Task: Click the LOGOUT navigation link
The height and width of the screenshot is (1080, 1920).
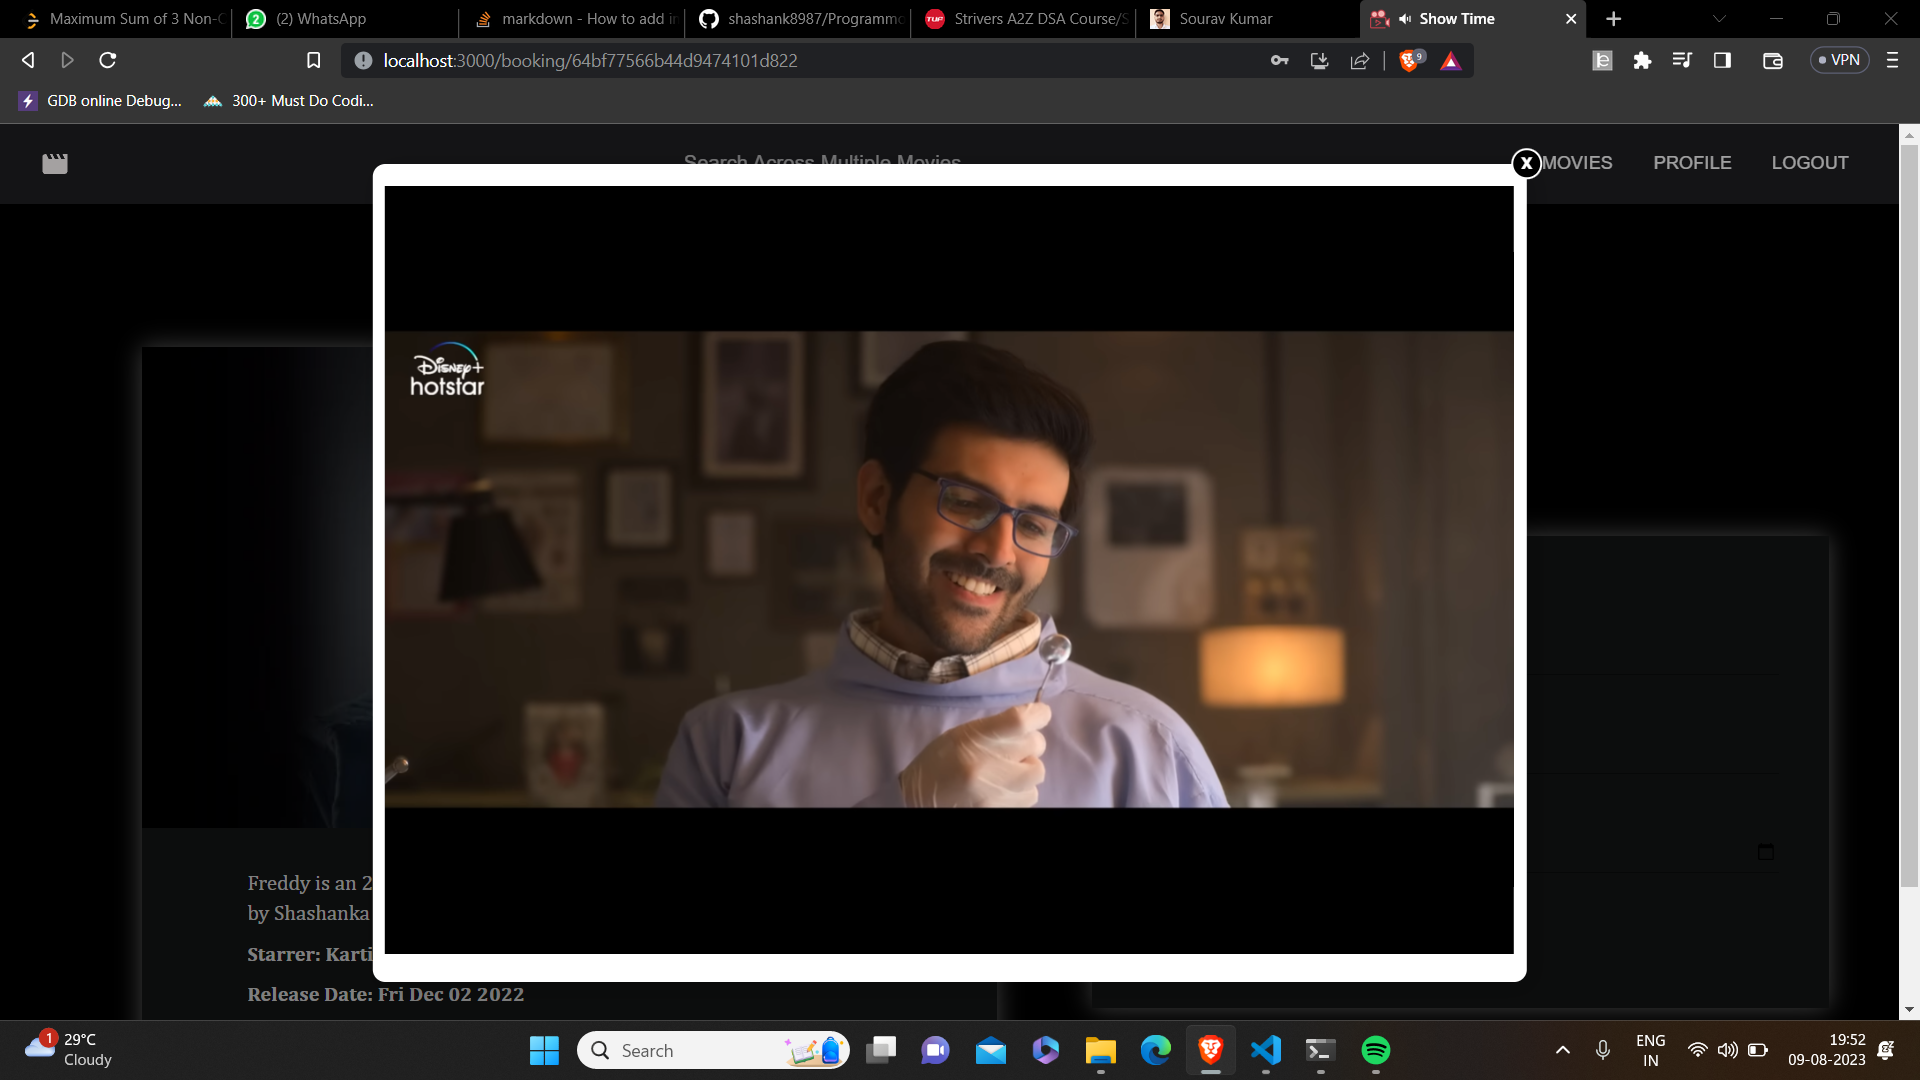Action: [1809, 163]
